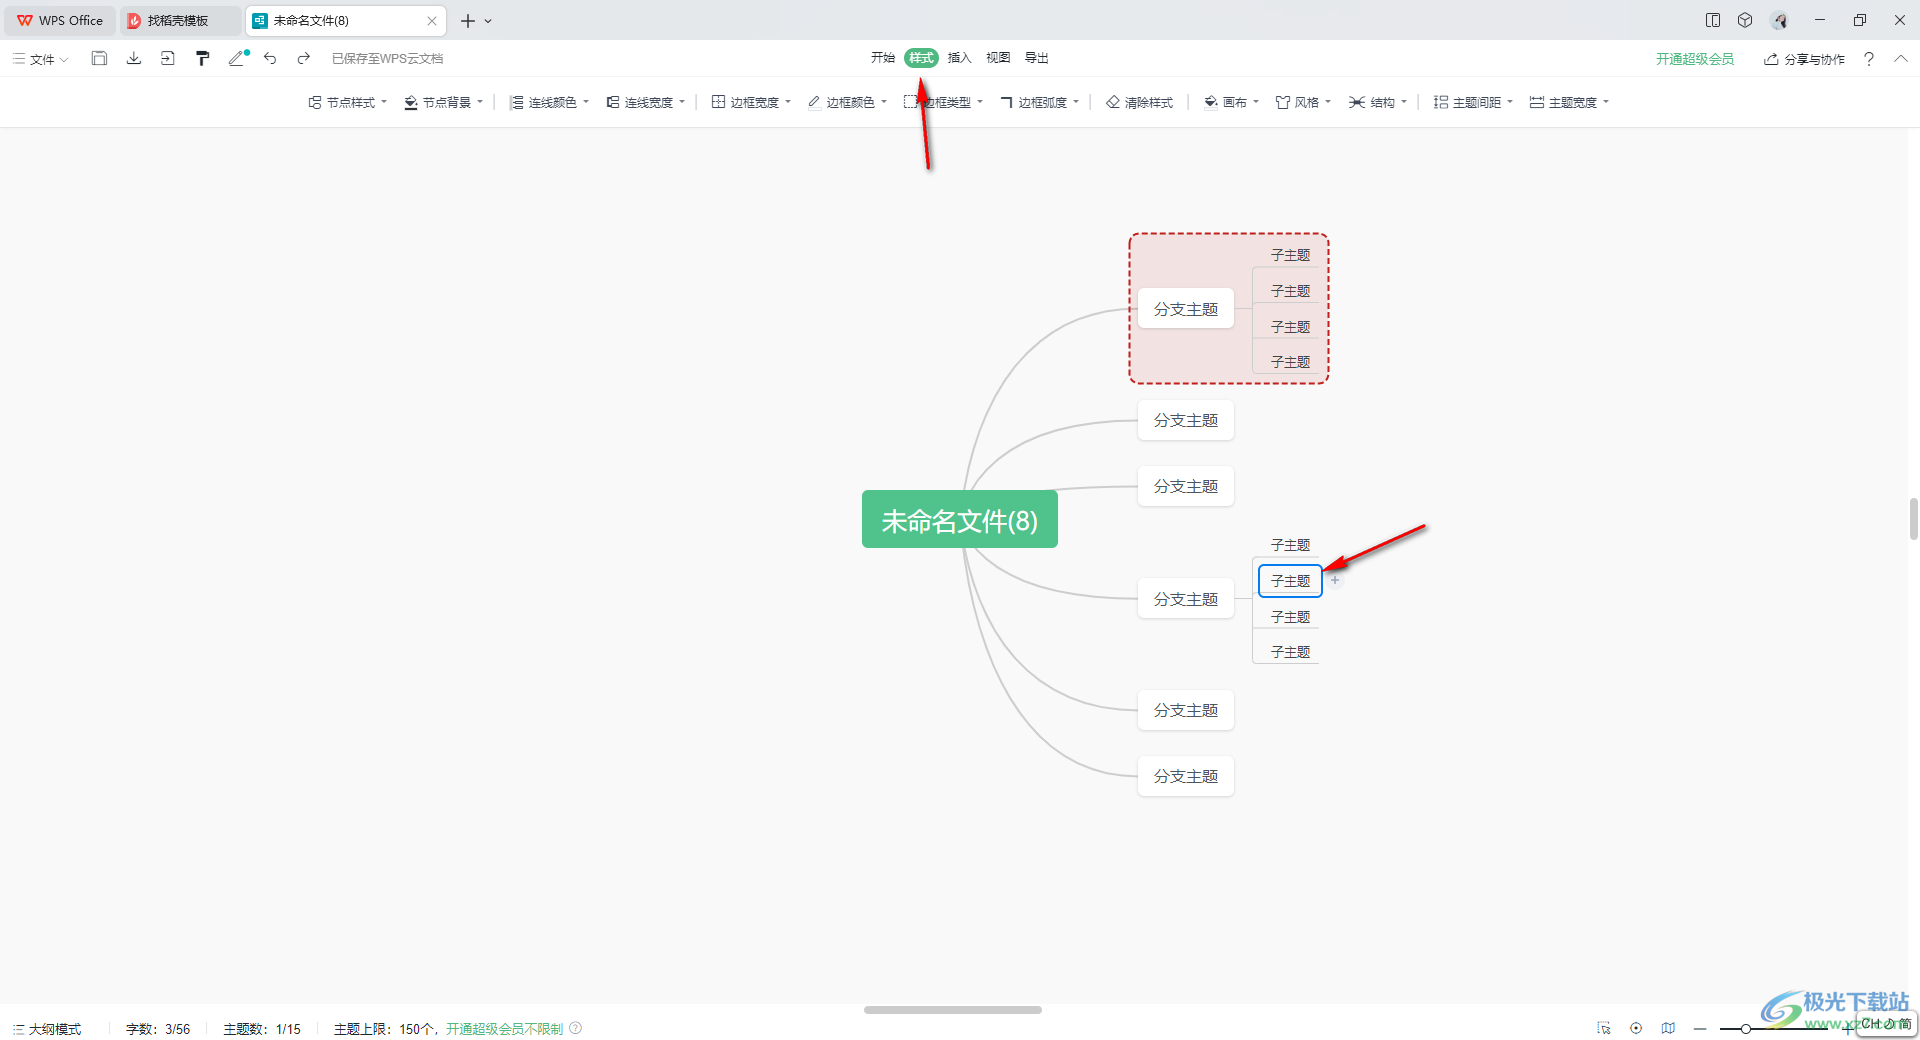Open the 风格 style dropdown

1303,102
